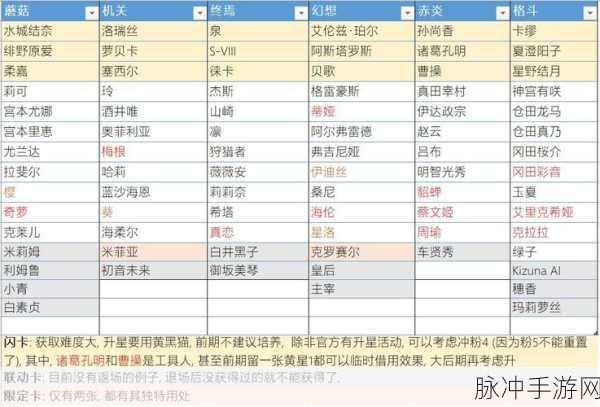This screenshot has height=407, width=600.
Task: Click the red cell 梅根
Action: 153,152
